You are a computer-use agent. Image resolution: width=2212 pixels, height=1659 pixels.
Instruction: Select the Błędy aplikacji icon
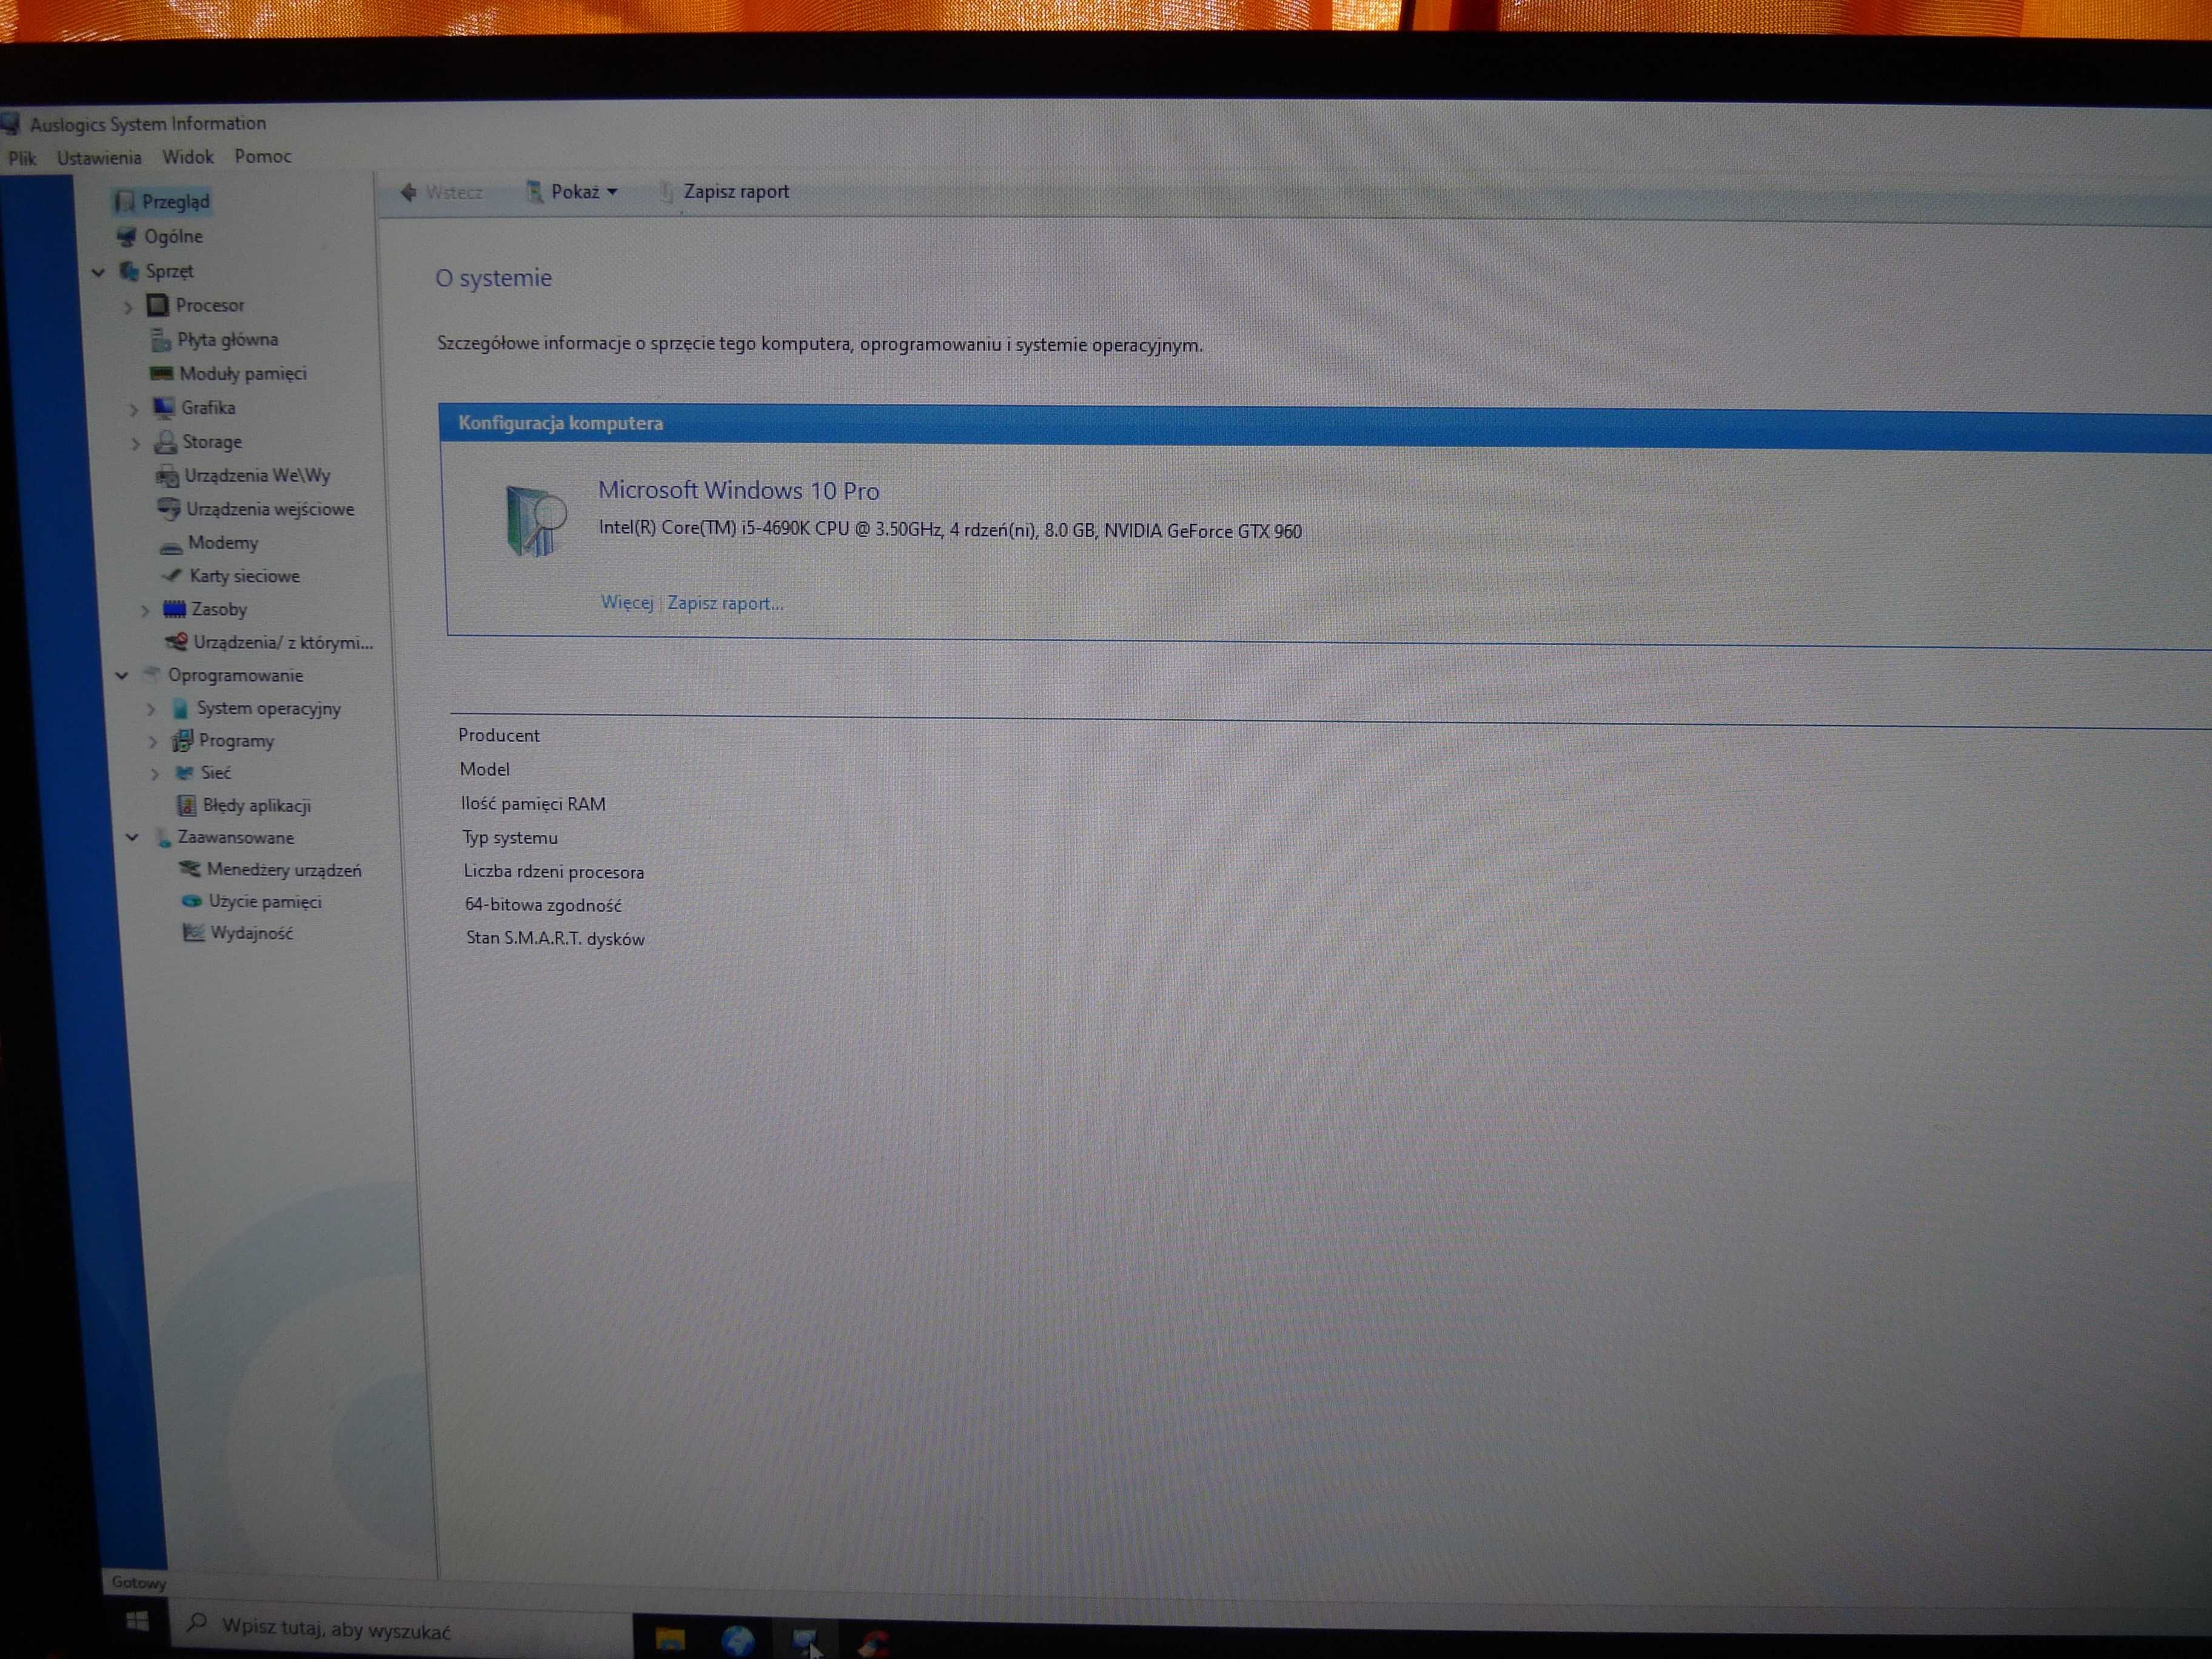click(x=186, y=805)
